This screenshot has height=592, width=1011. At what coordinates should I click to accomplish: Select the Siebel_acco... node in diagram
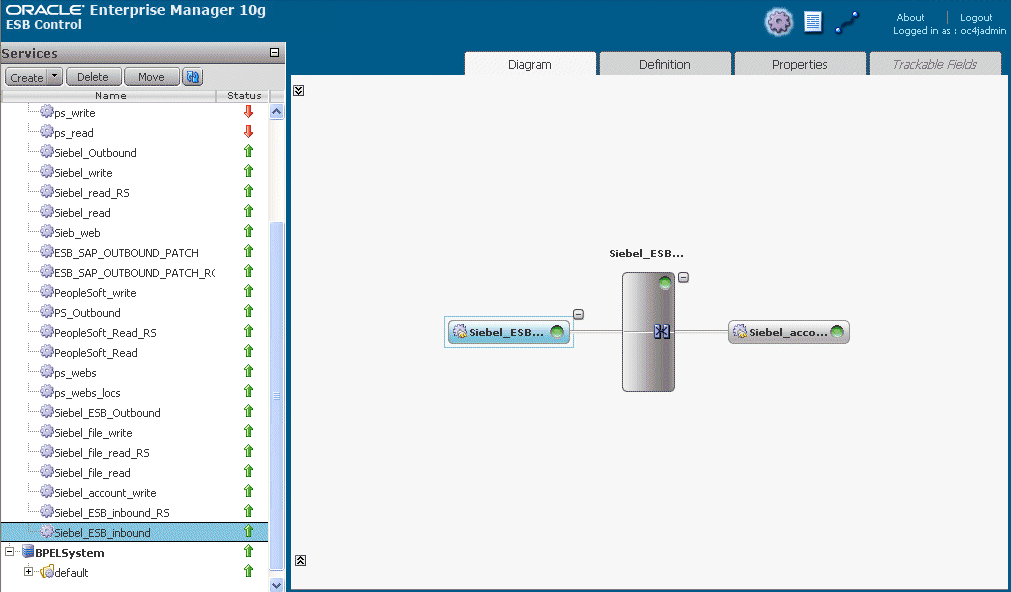(x=789, y=332)
